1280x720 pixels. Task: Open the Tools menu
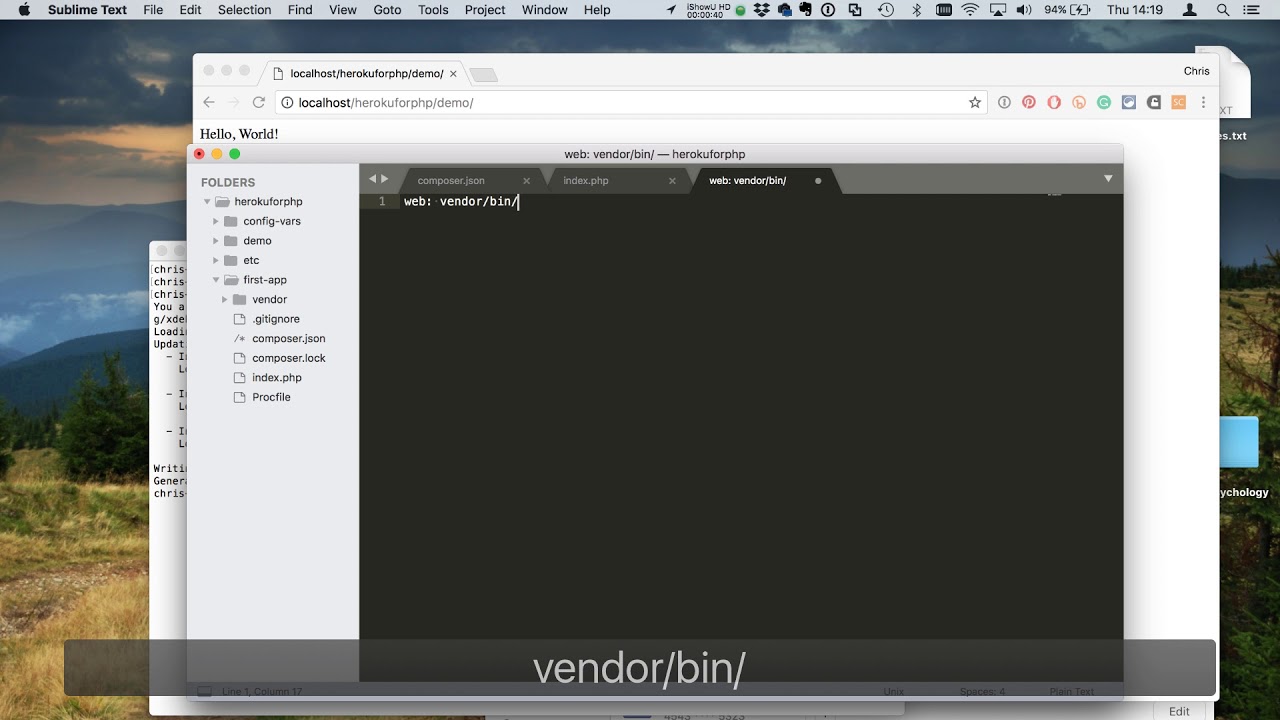point(433,10)
